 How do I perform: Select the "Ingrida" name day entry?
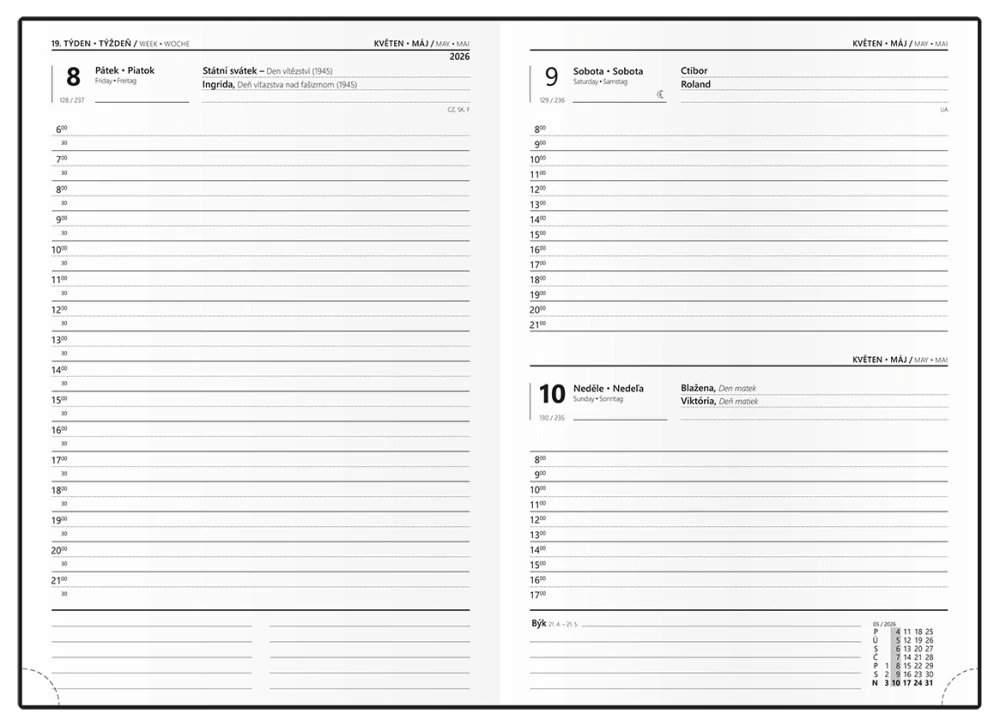coord(217,84)
